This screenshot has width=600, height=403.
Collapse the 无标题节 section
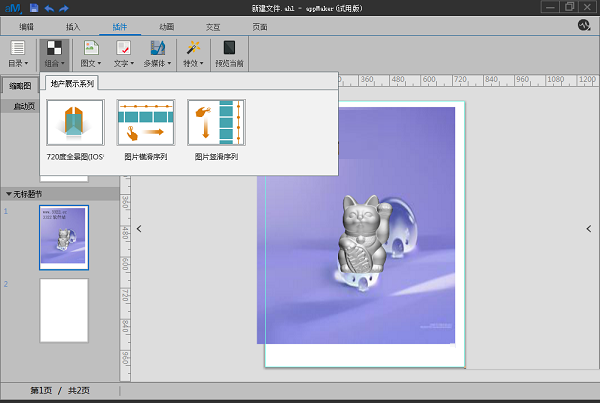[9, 193]
